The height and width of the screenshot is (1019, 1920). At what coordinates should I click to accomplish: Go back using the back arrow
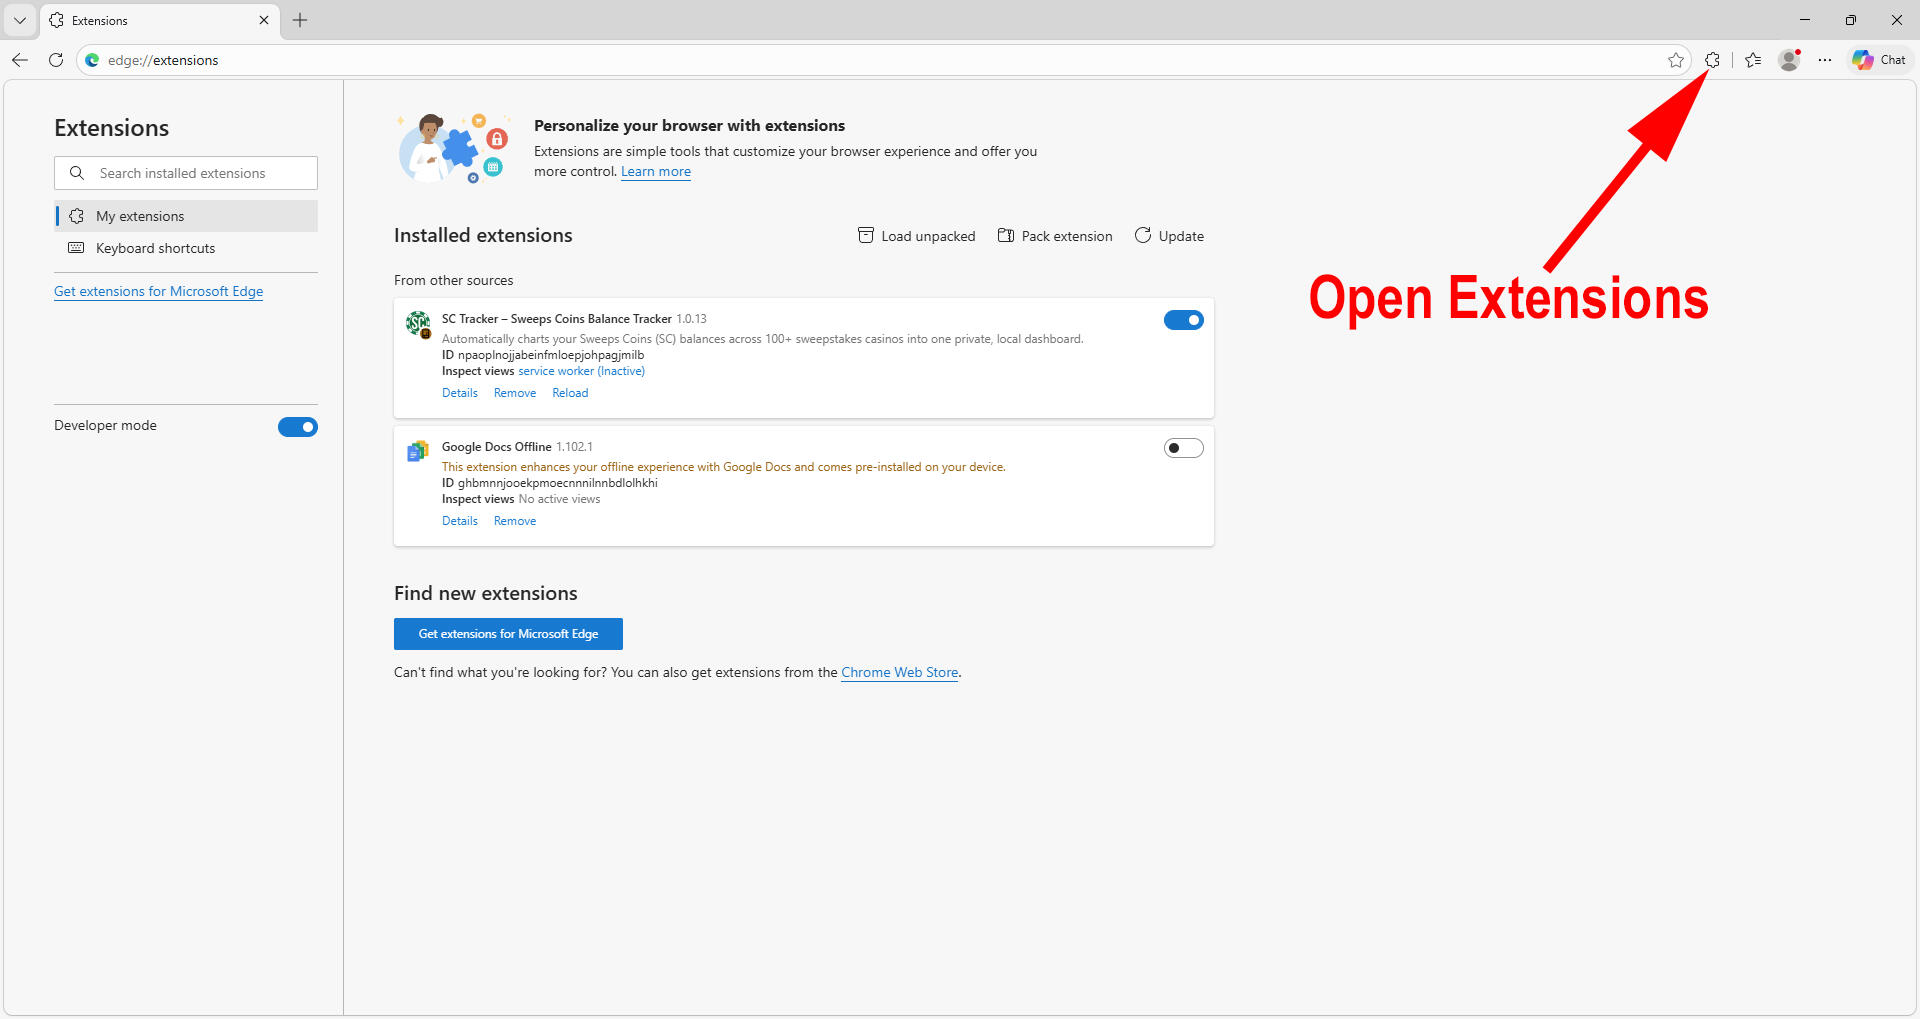tap(20, 60)
